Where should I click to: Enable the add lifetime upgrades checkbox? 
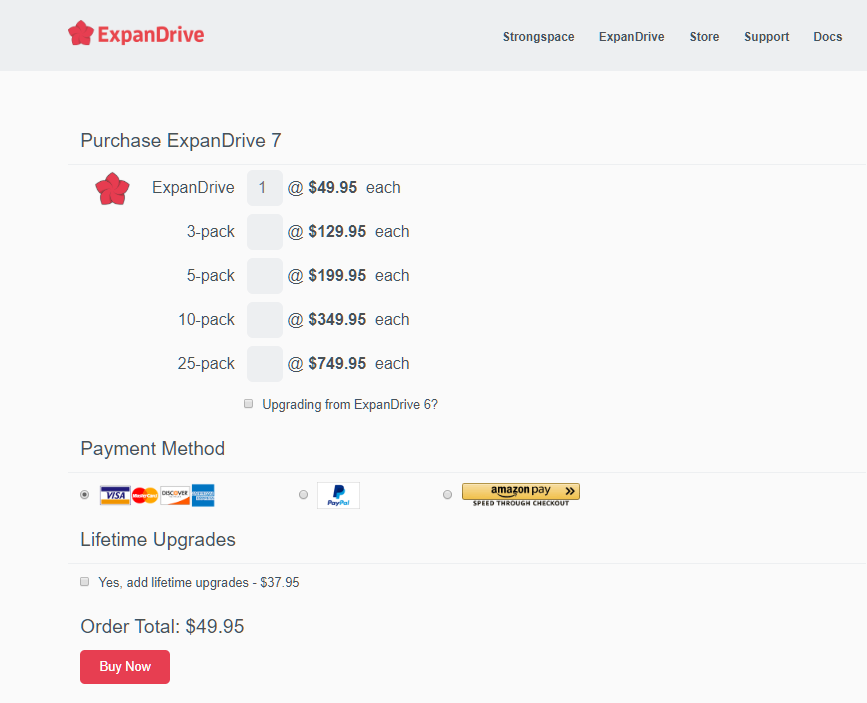coord(85,581)
